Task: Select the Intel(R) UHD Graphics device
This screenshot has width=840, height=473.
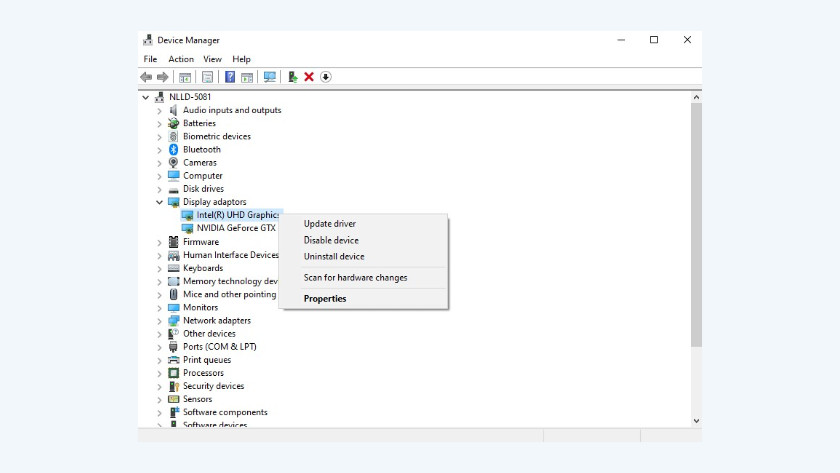Action: (x=237, y=215)
